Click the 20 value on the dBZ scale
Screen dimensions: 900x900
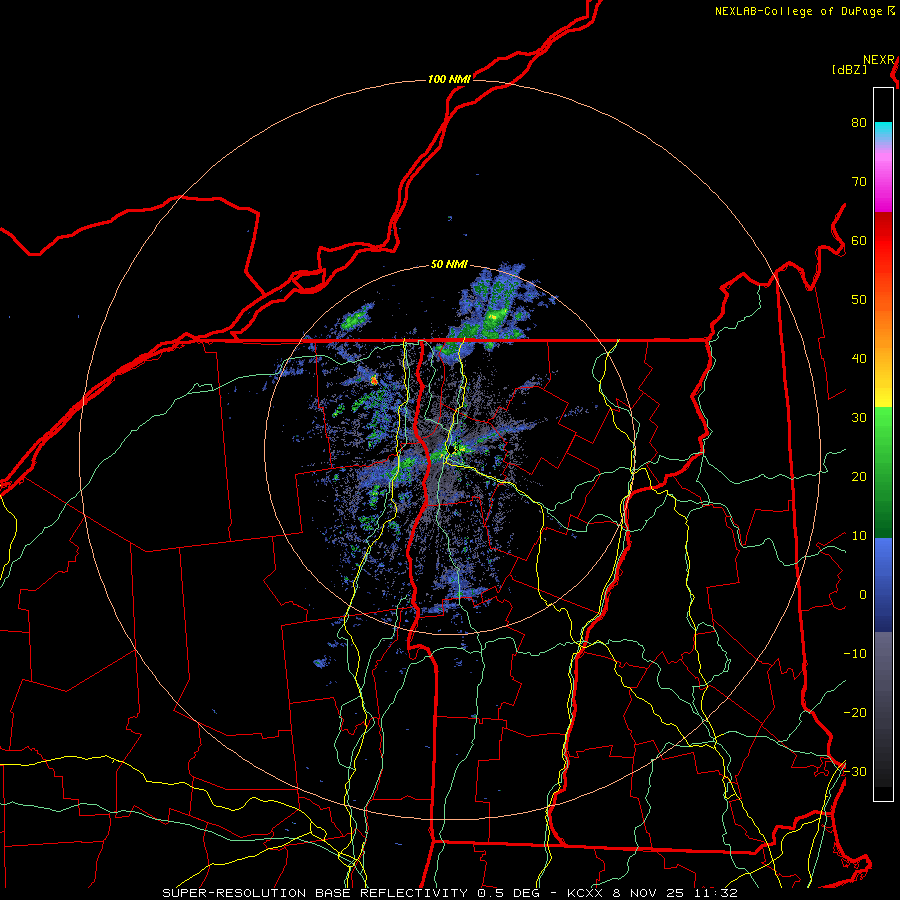[x=859, y=476]
